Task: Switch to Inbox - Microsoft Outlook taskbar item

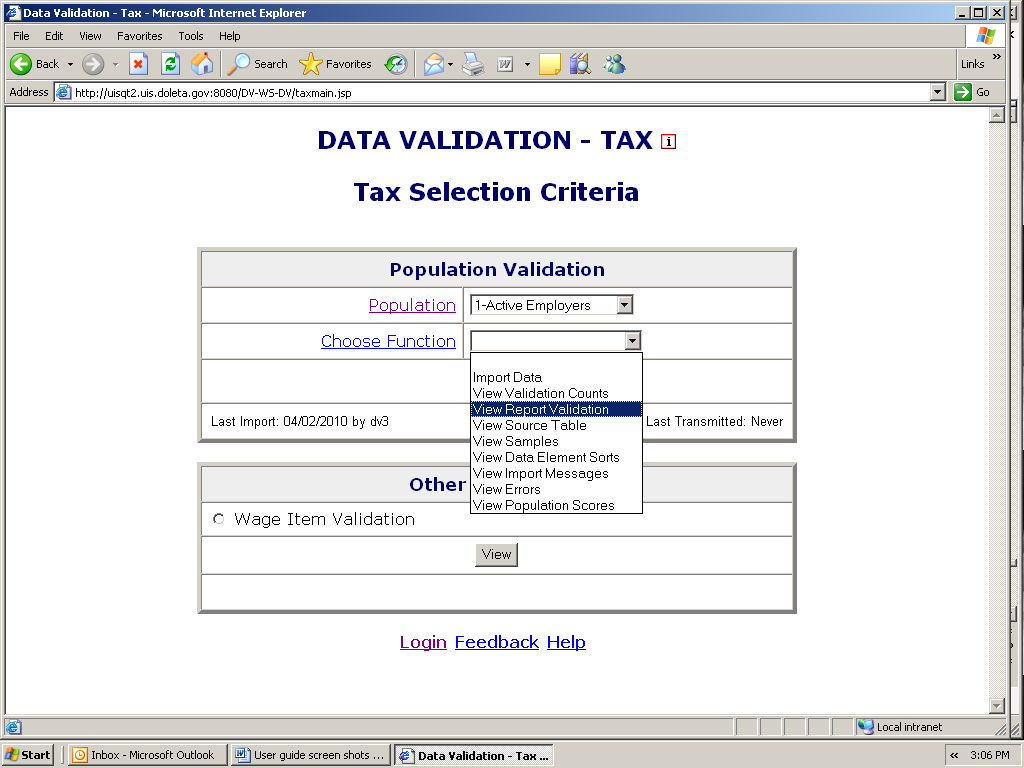Action: (x=148, y=755)
